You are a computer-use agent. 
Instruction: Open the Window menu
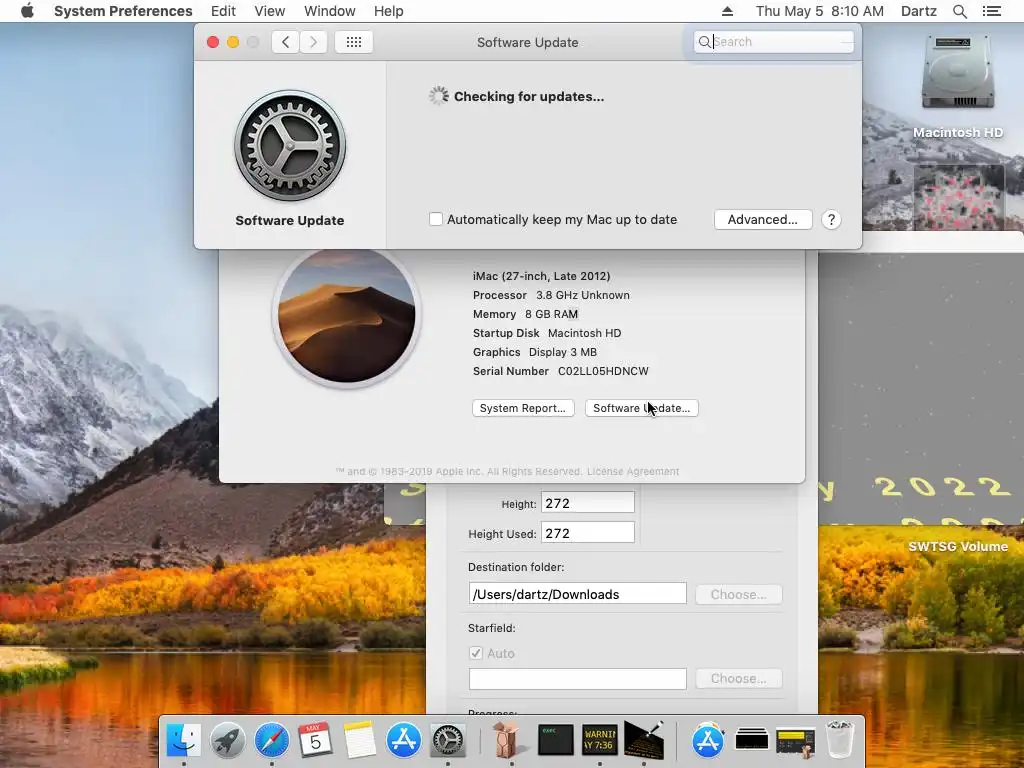pos(330,11)
